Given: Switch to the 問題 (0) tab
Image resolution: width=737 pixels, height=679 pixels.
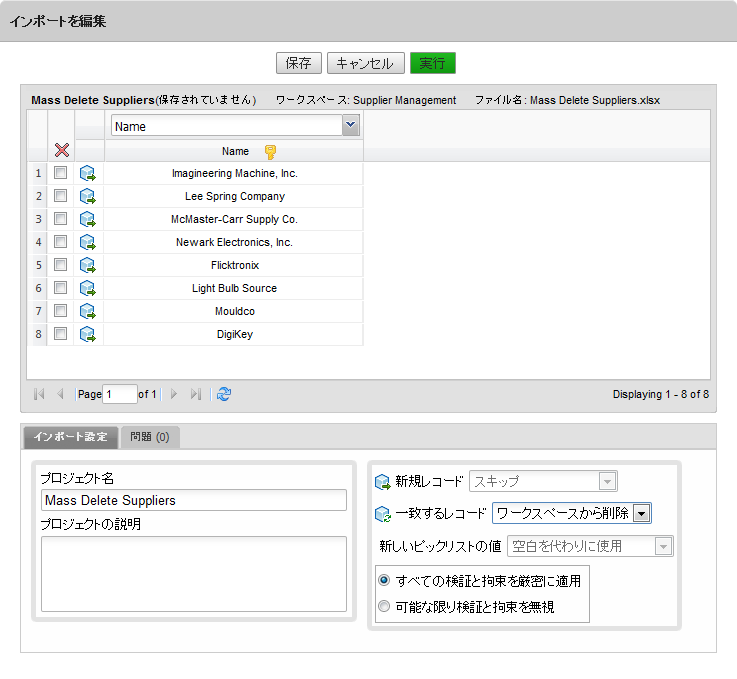Looking at the screenshot, I should coord(150,437).
